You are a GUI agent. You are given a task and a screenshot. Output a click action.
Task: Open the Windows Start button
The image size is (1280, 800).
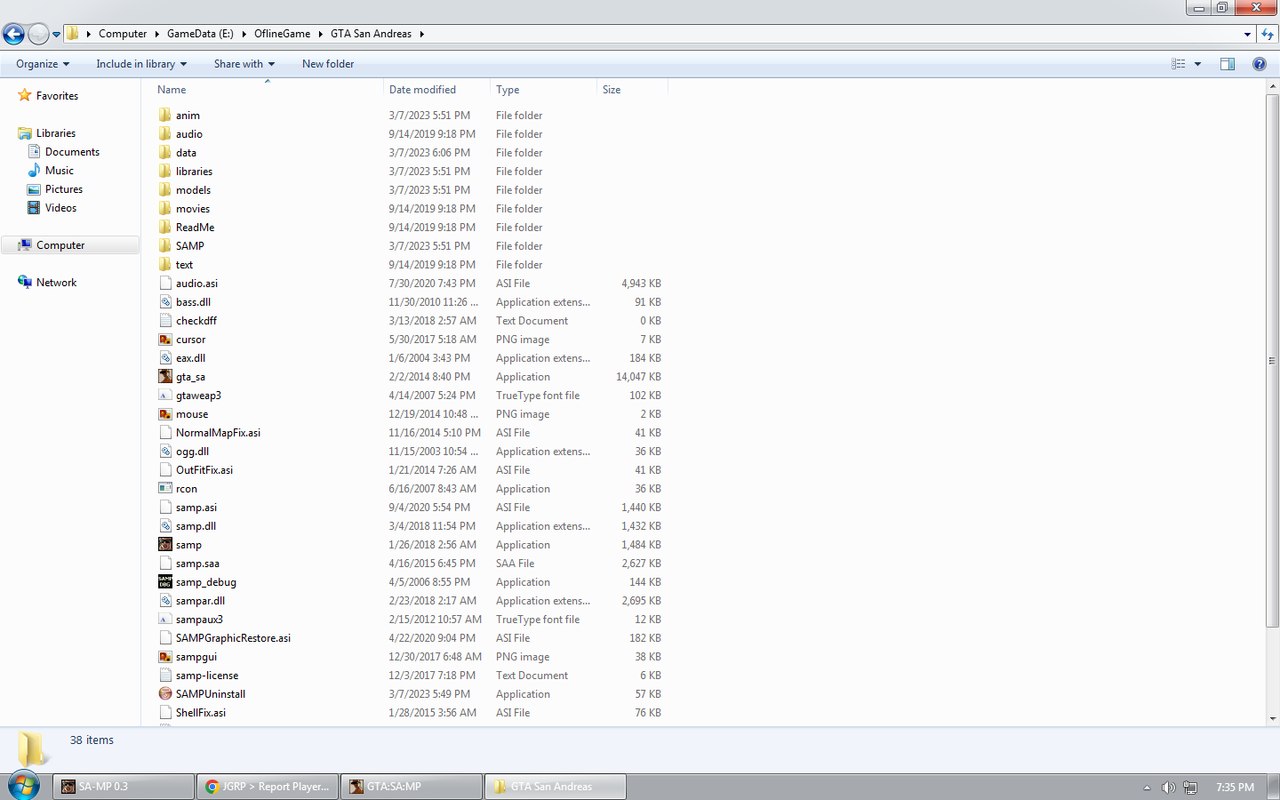click(x=22, y=786)
